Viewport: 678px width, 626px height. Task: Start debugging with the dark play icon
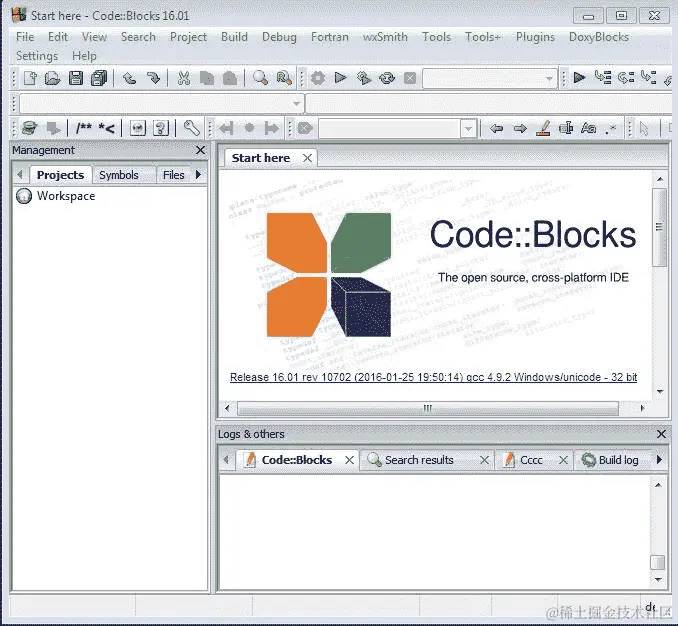(x=579, y=78)
